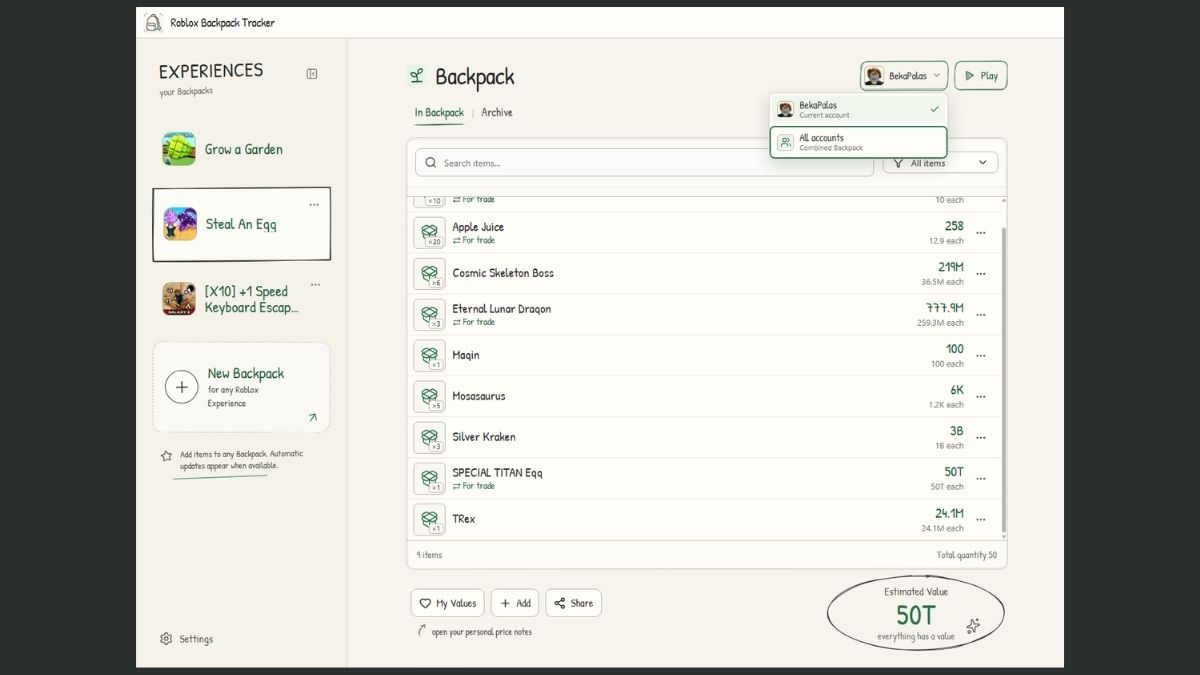Image resolution: width=1200 pixels, height=675 pixels.
Task: Click "open your personal price notes" link
Action: 482,632
